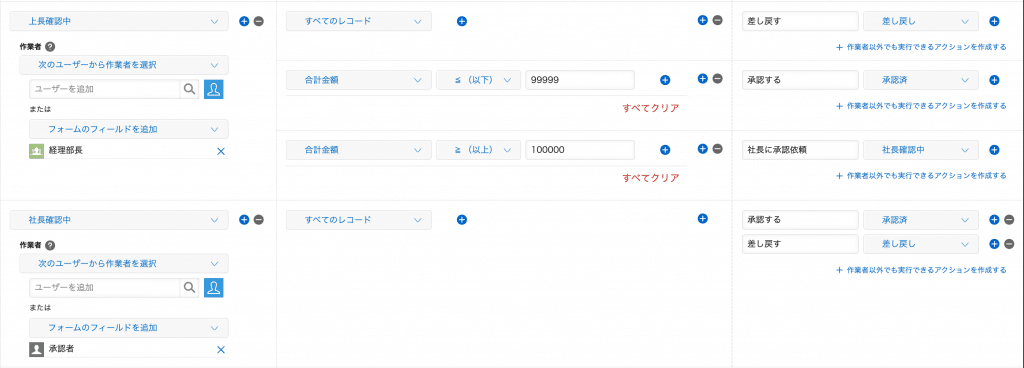Click 作業者以外でも実行できるアクションを作成する in 社長確認中 section
The image size is (1024, 368).
tap(921, 269)
